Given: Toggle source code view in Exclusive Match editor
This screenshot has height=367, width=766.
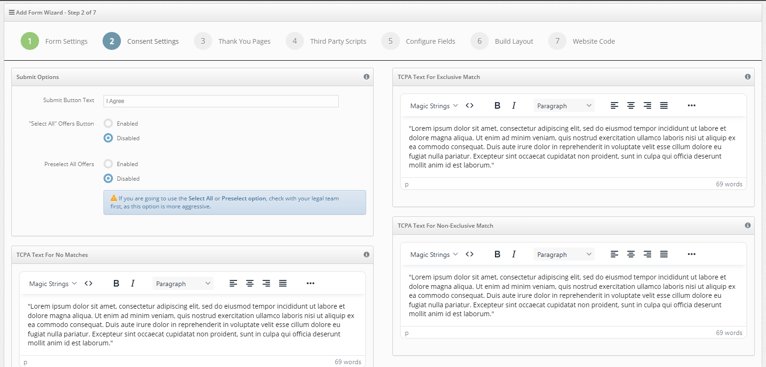Looking at the screenshot, I should pyautogui.click(x=469, y=105).
